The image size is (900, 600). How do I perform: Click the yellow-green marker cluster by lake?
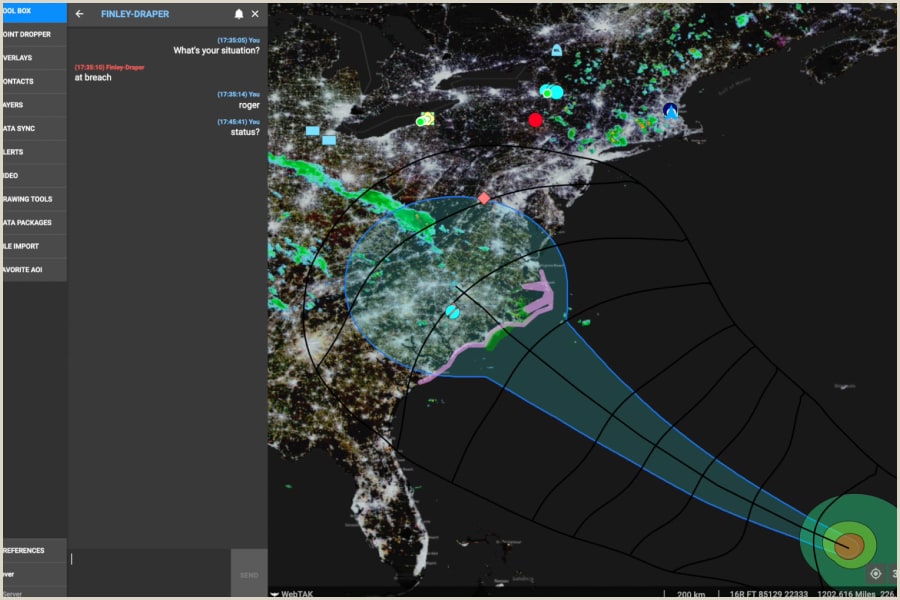(426, 119)
